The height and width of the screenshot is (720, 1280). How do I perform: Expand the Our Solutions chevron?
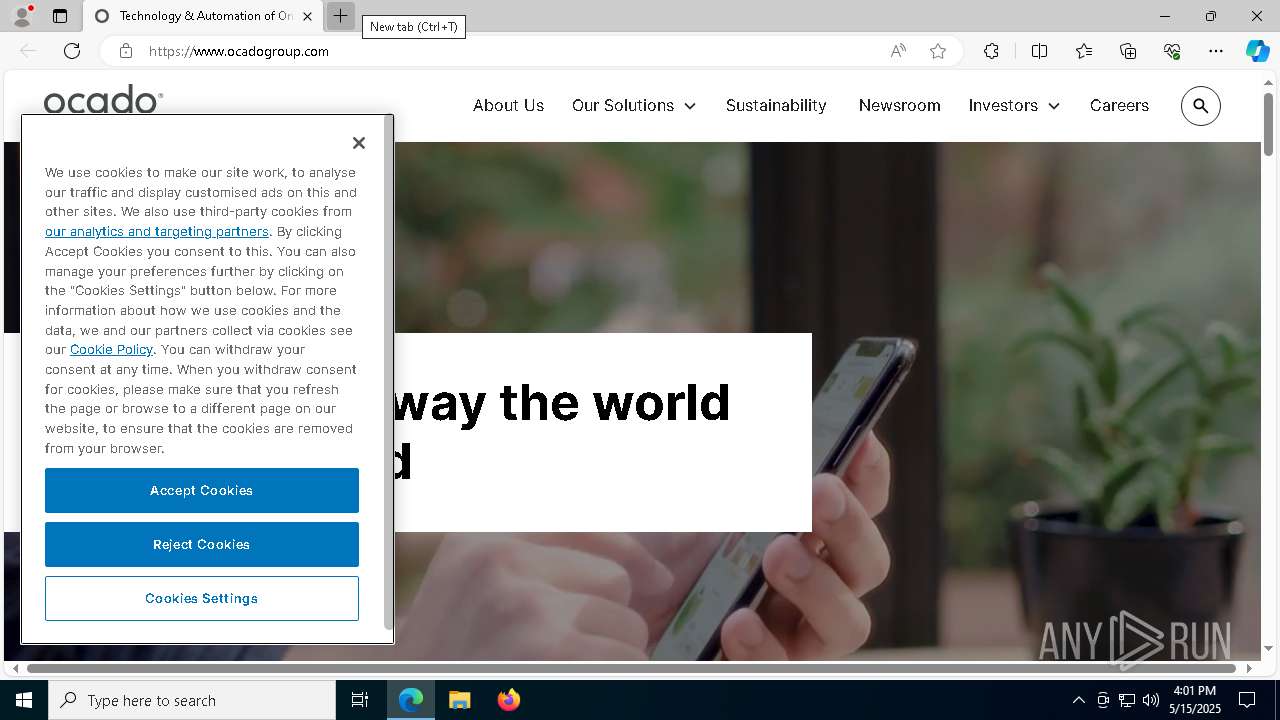click(x=690, y=106)
